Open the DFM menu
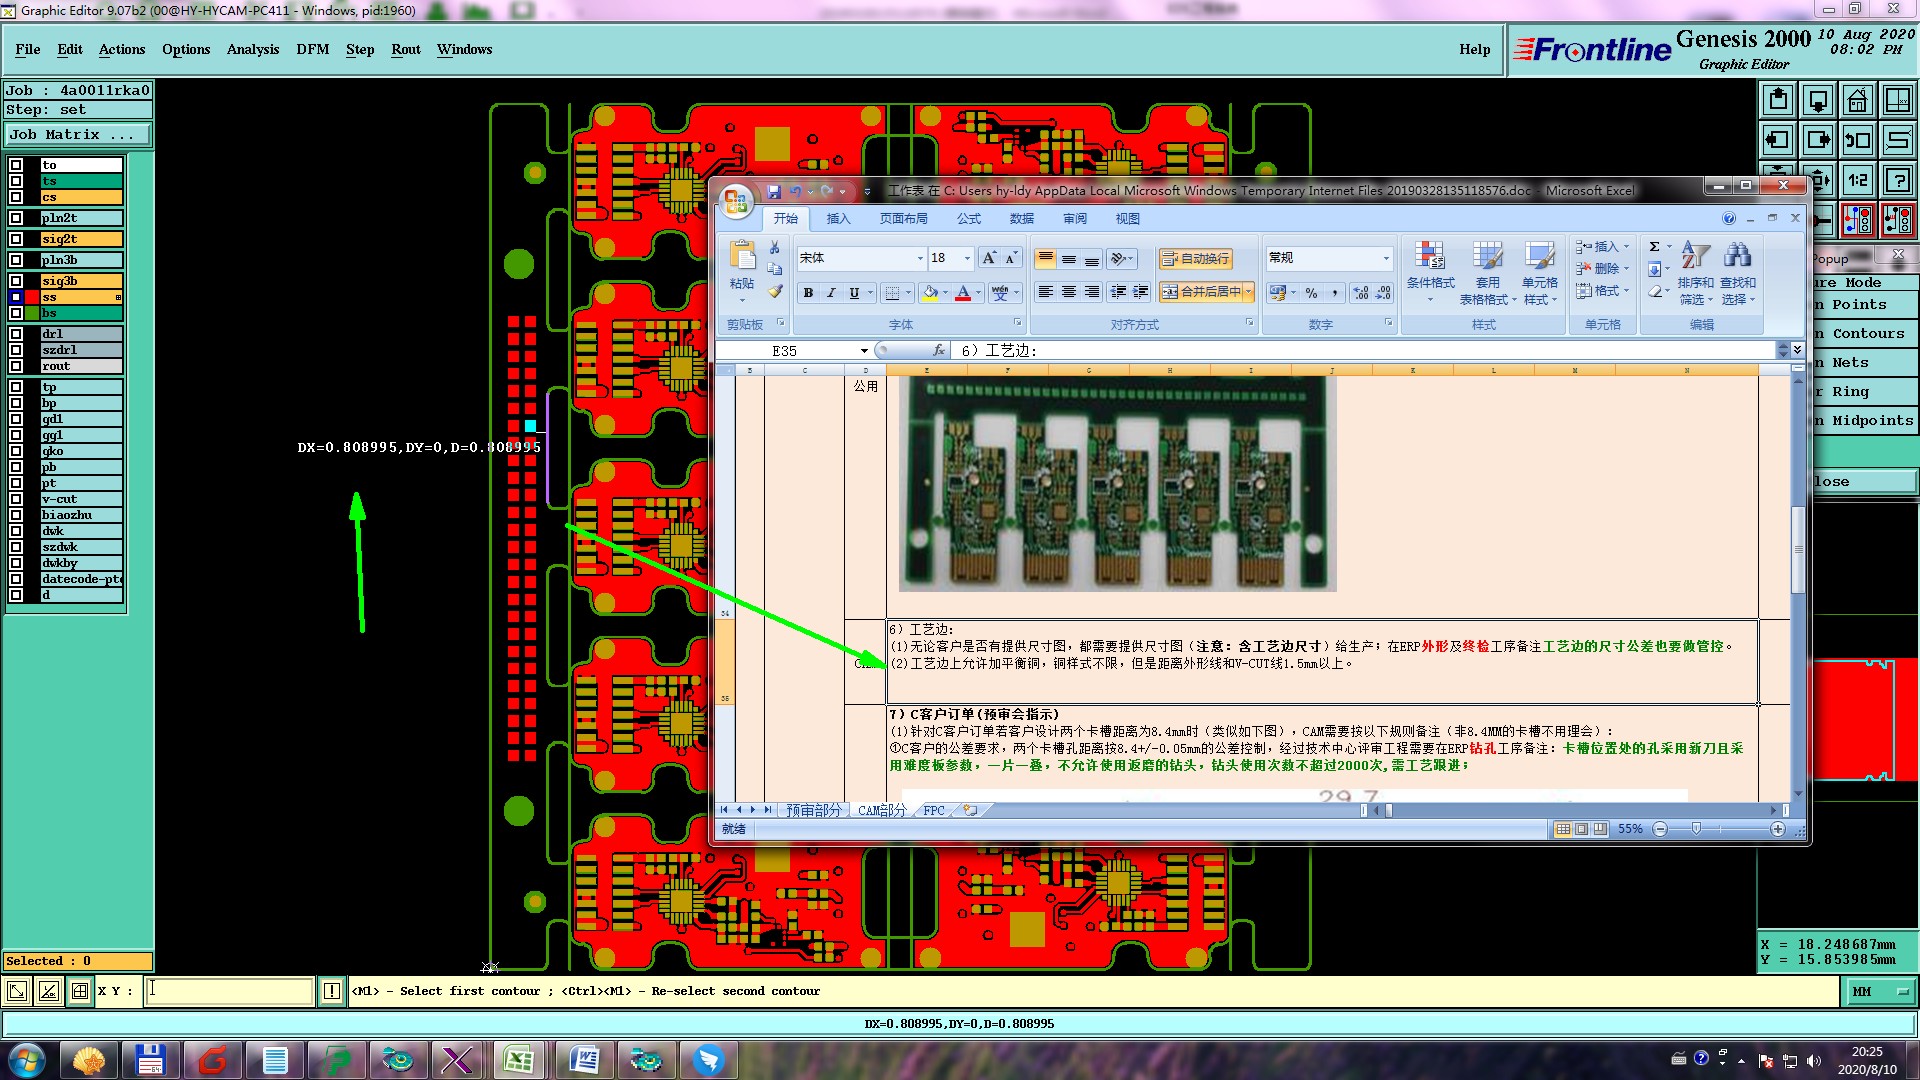This screenshot has height=1080, width=1920. [312, 49]
